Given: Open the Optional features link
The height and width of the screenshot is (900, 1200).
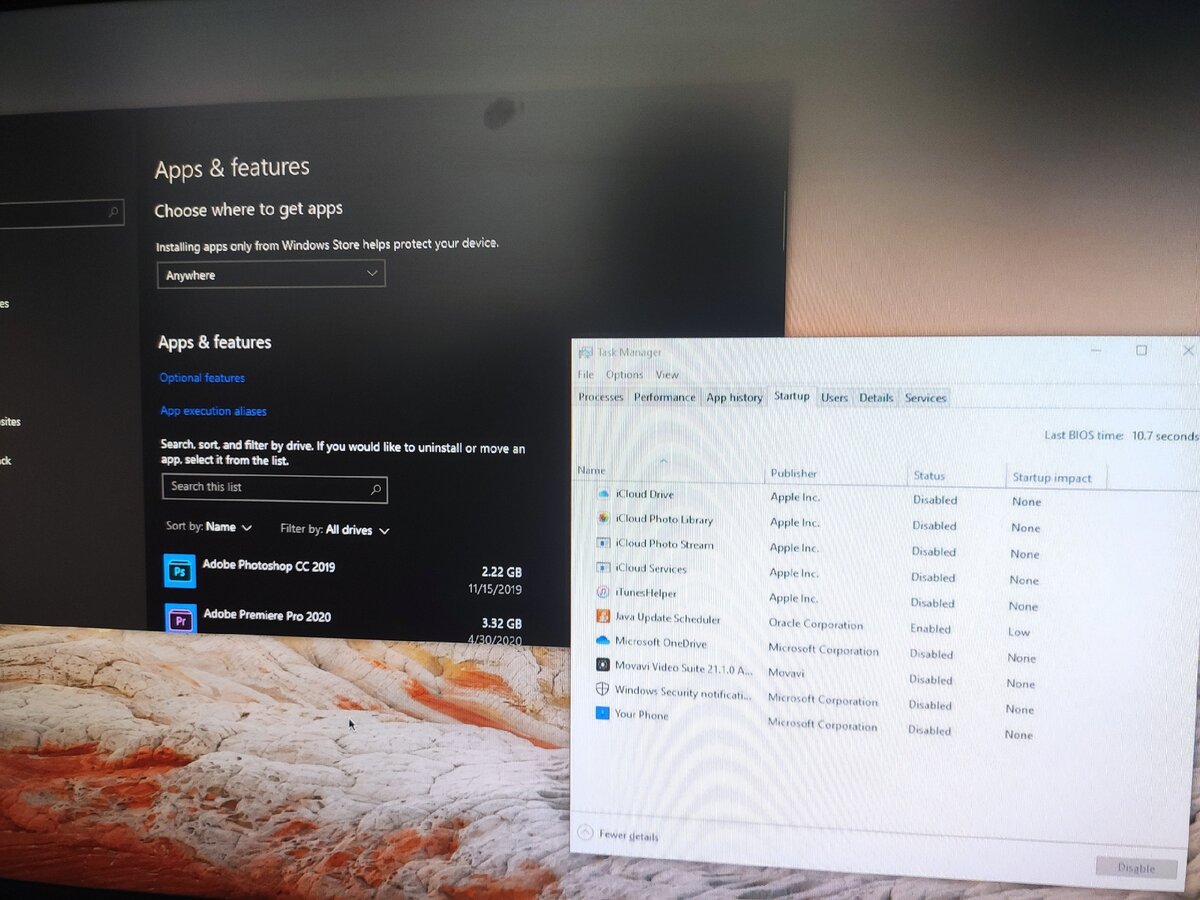Looking at the screenshot, I should coord(202,378).
